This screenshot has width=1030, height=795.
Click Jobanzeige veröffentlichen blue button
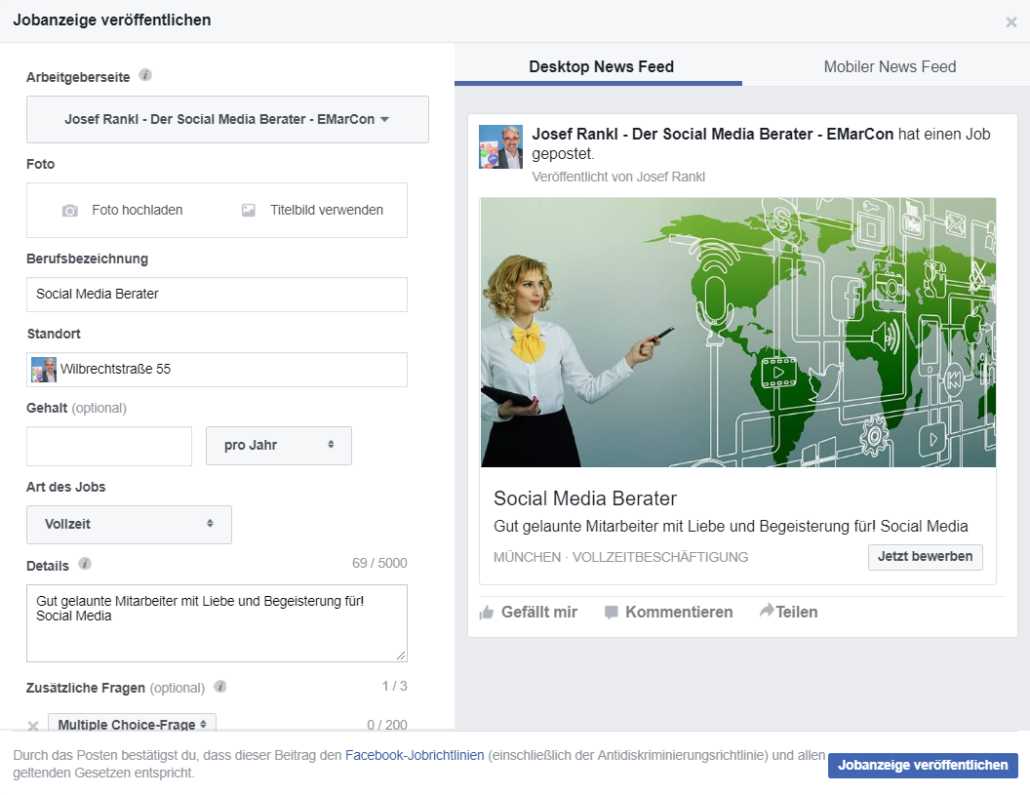922,765
